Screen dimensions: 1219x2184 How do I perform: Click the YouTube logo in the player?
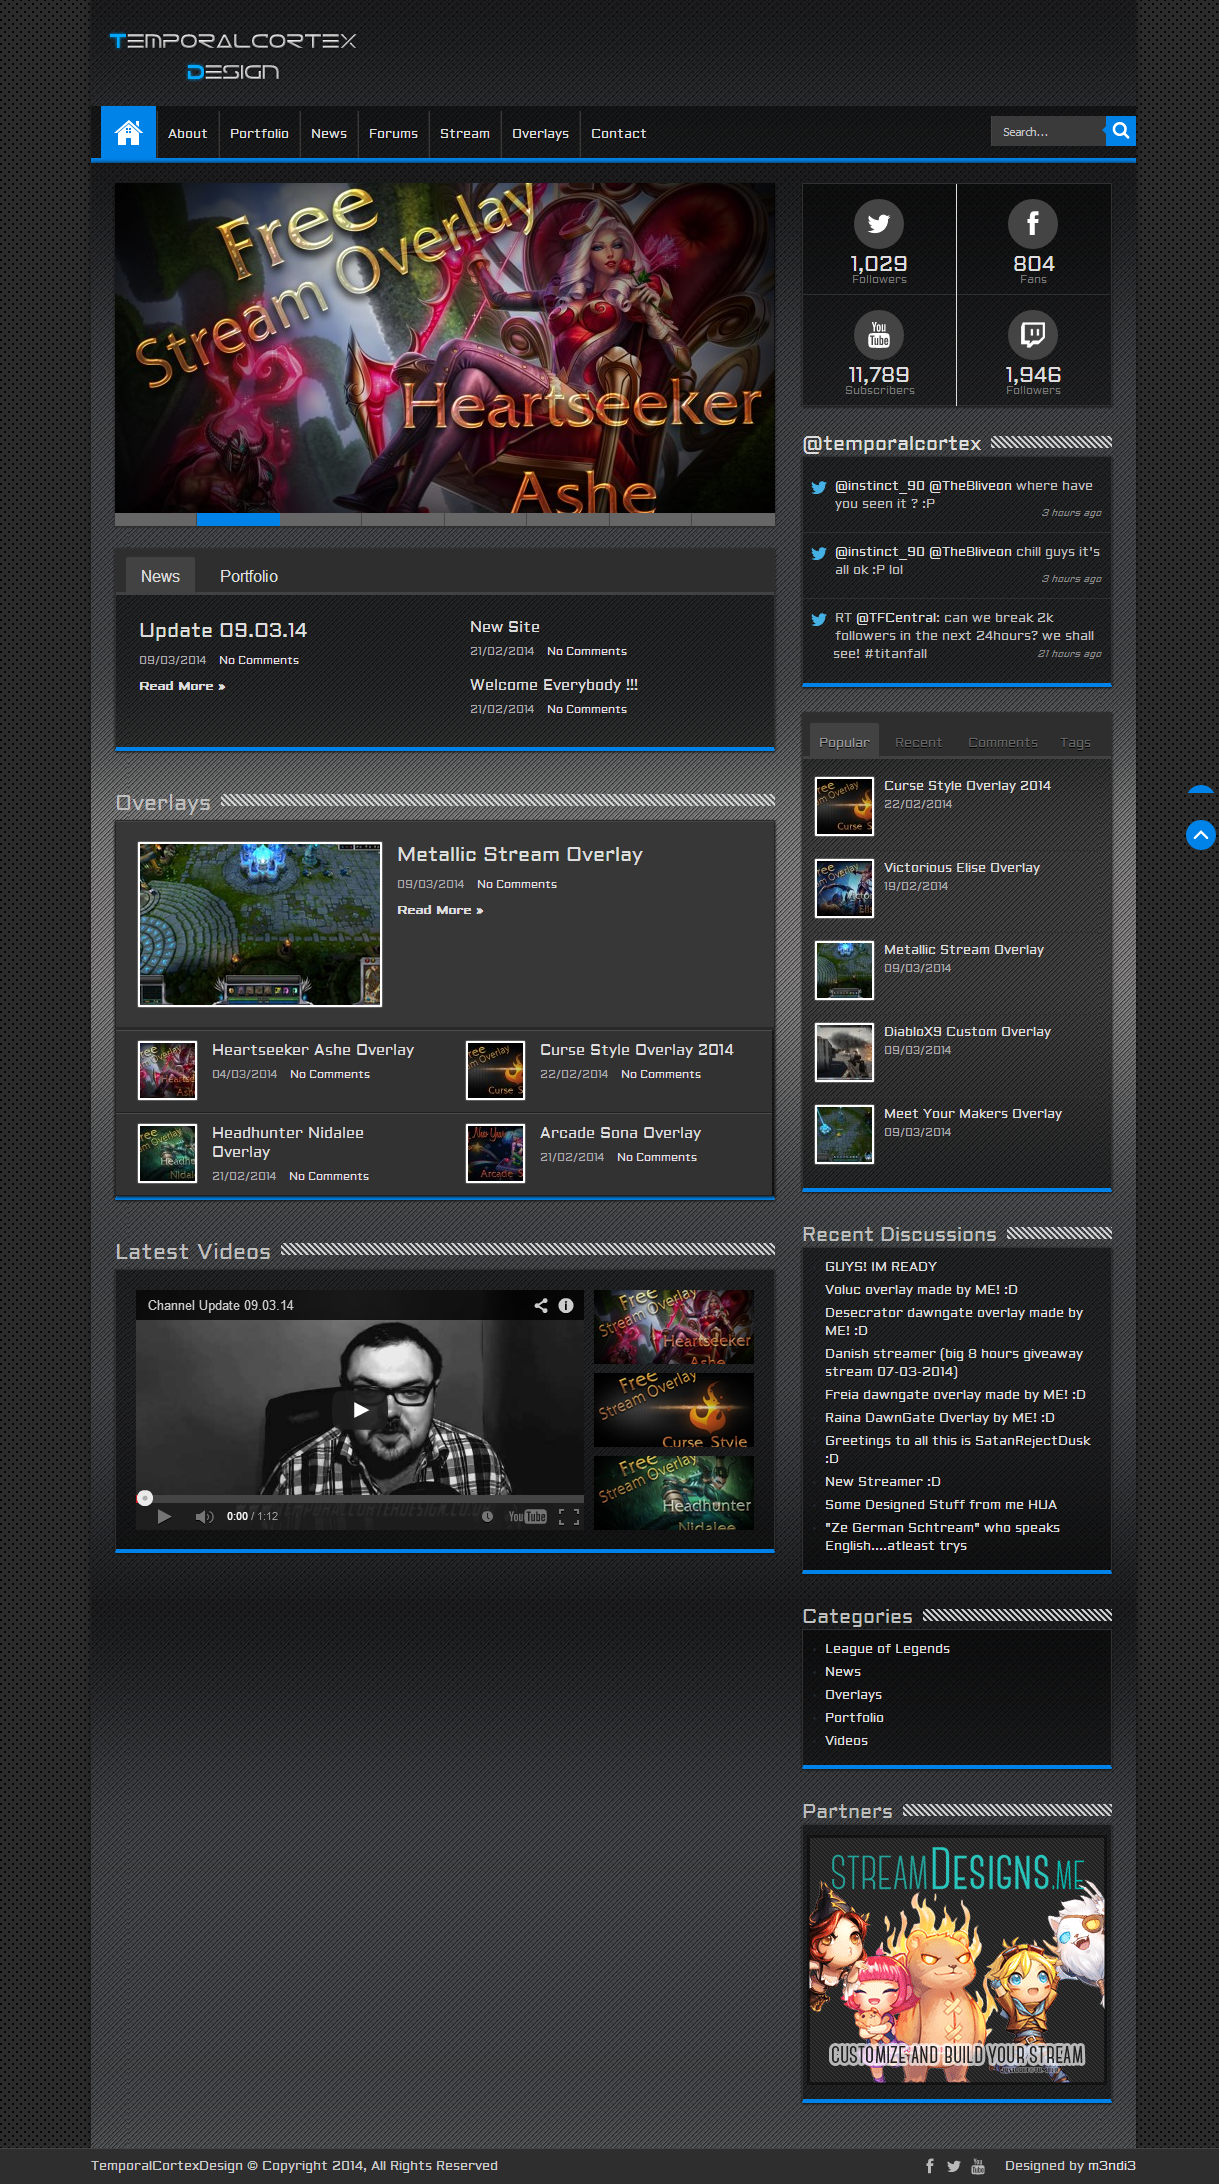(527, 1516)
